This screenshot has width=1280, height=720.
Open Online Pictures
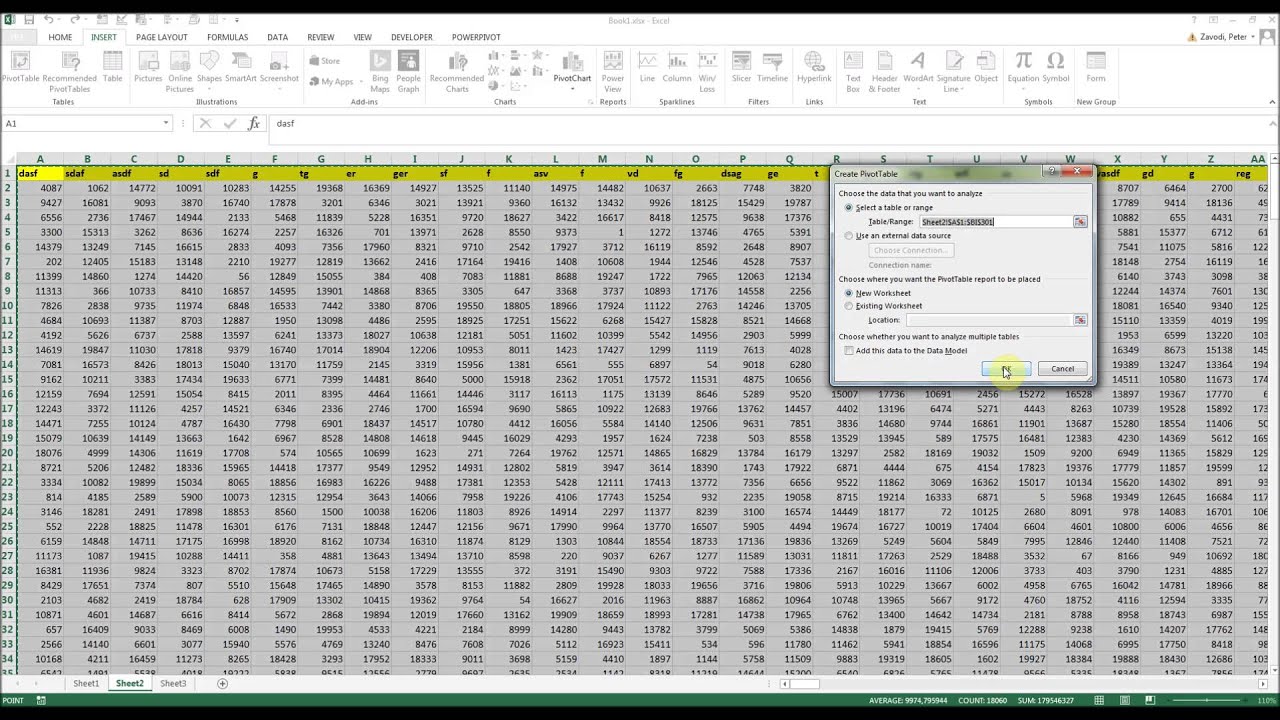[x=180, y=70]
